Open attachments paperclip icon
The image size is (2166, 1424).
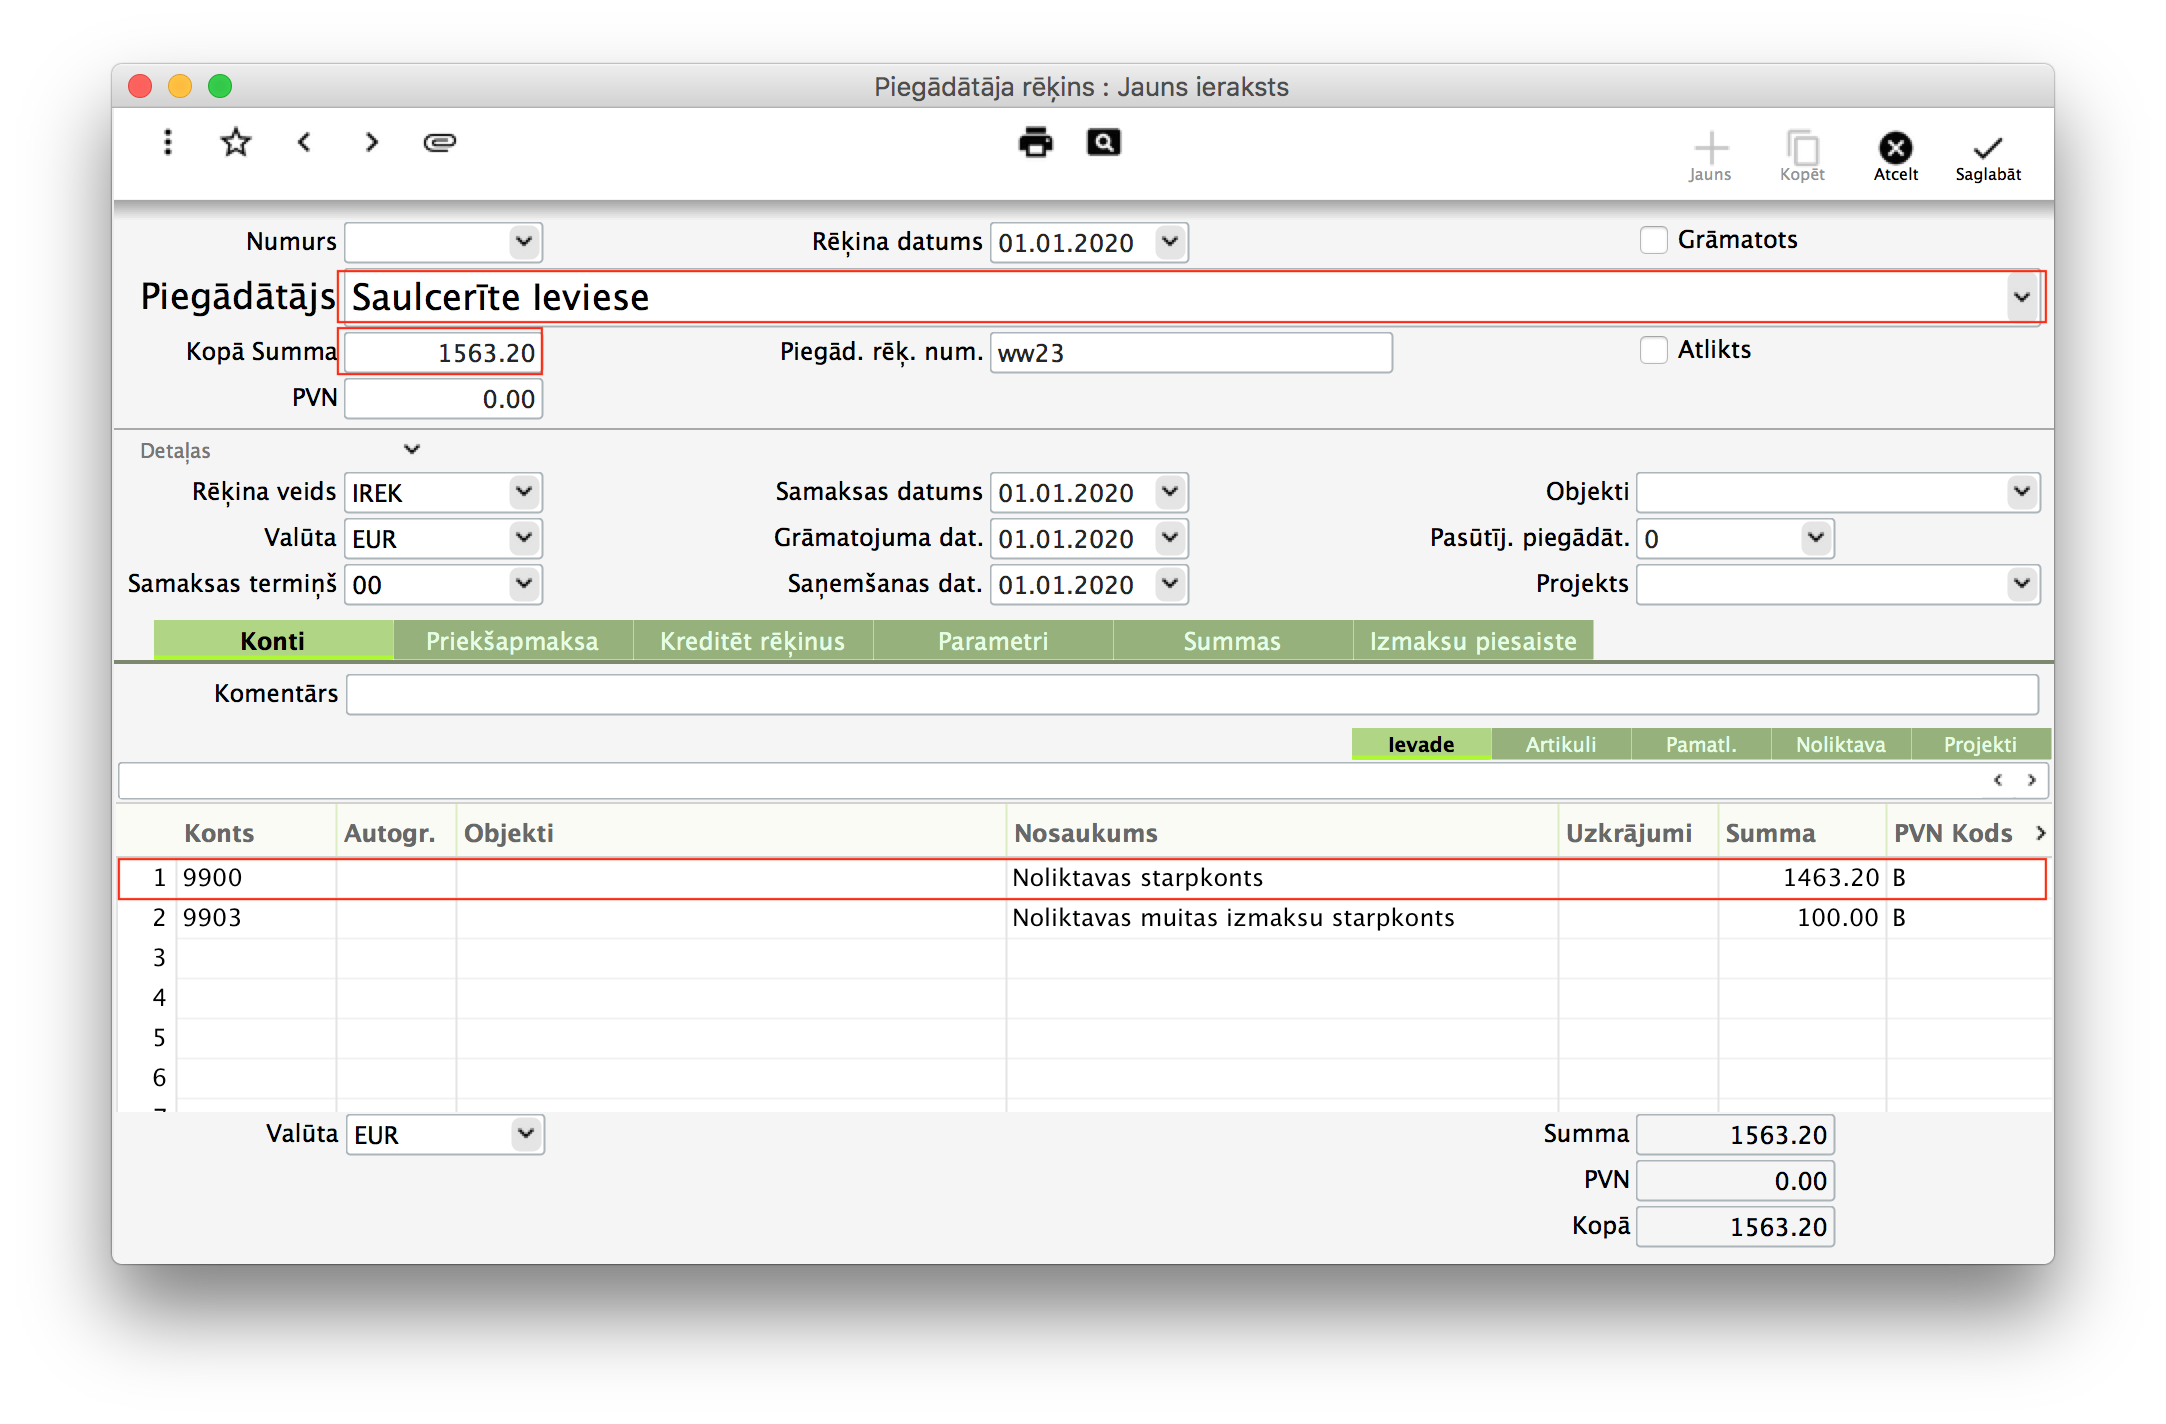coord(440,143)
